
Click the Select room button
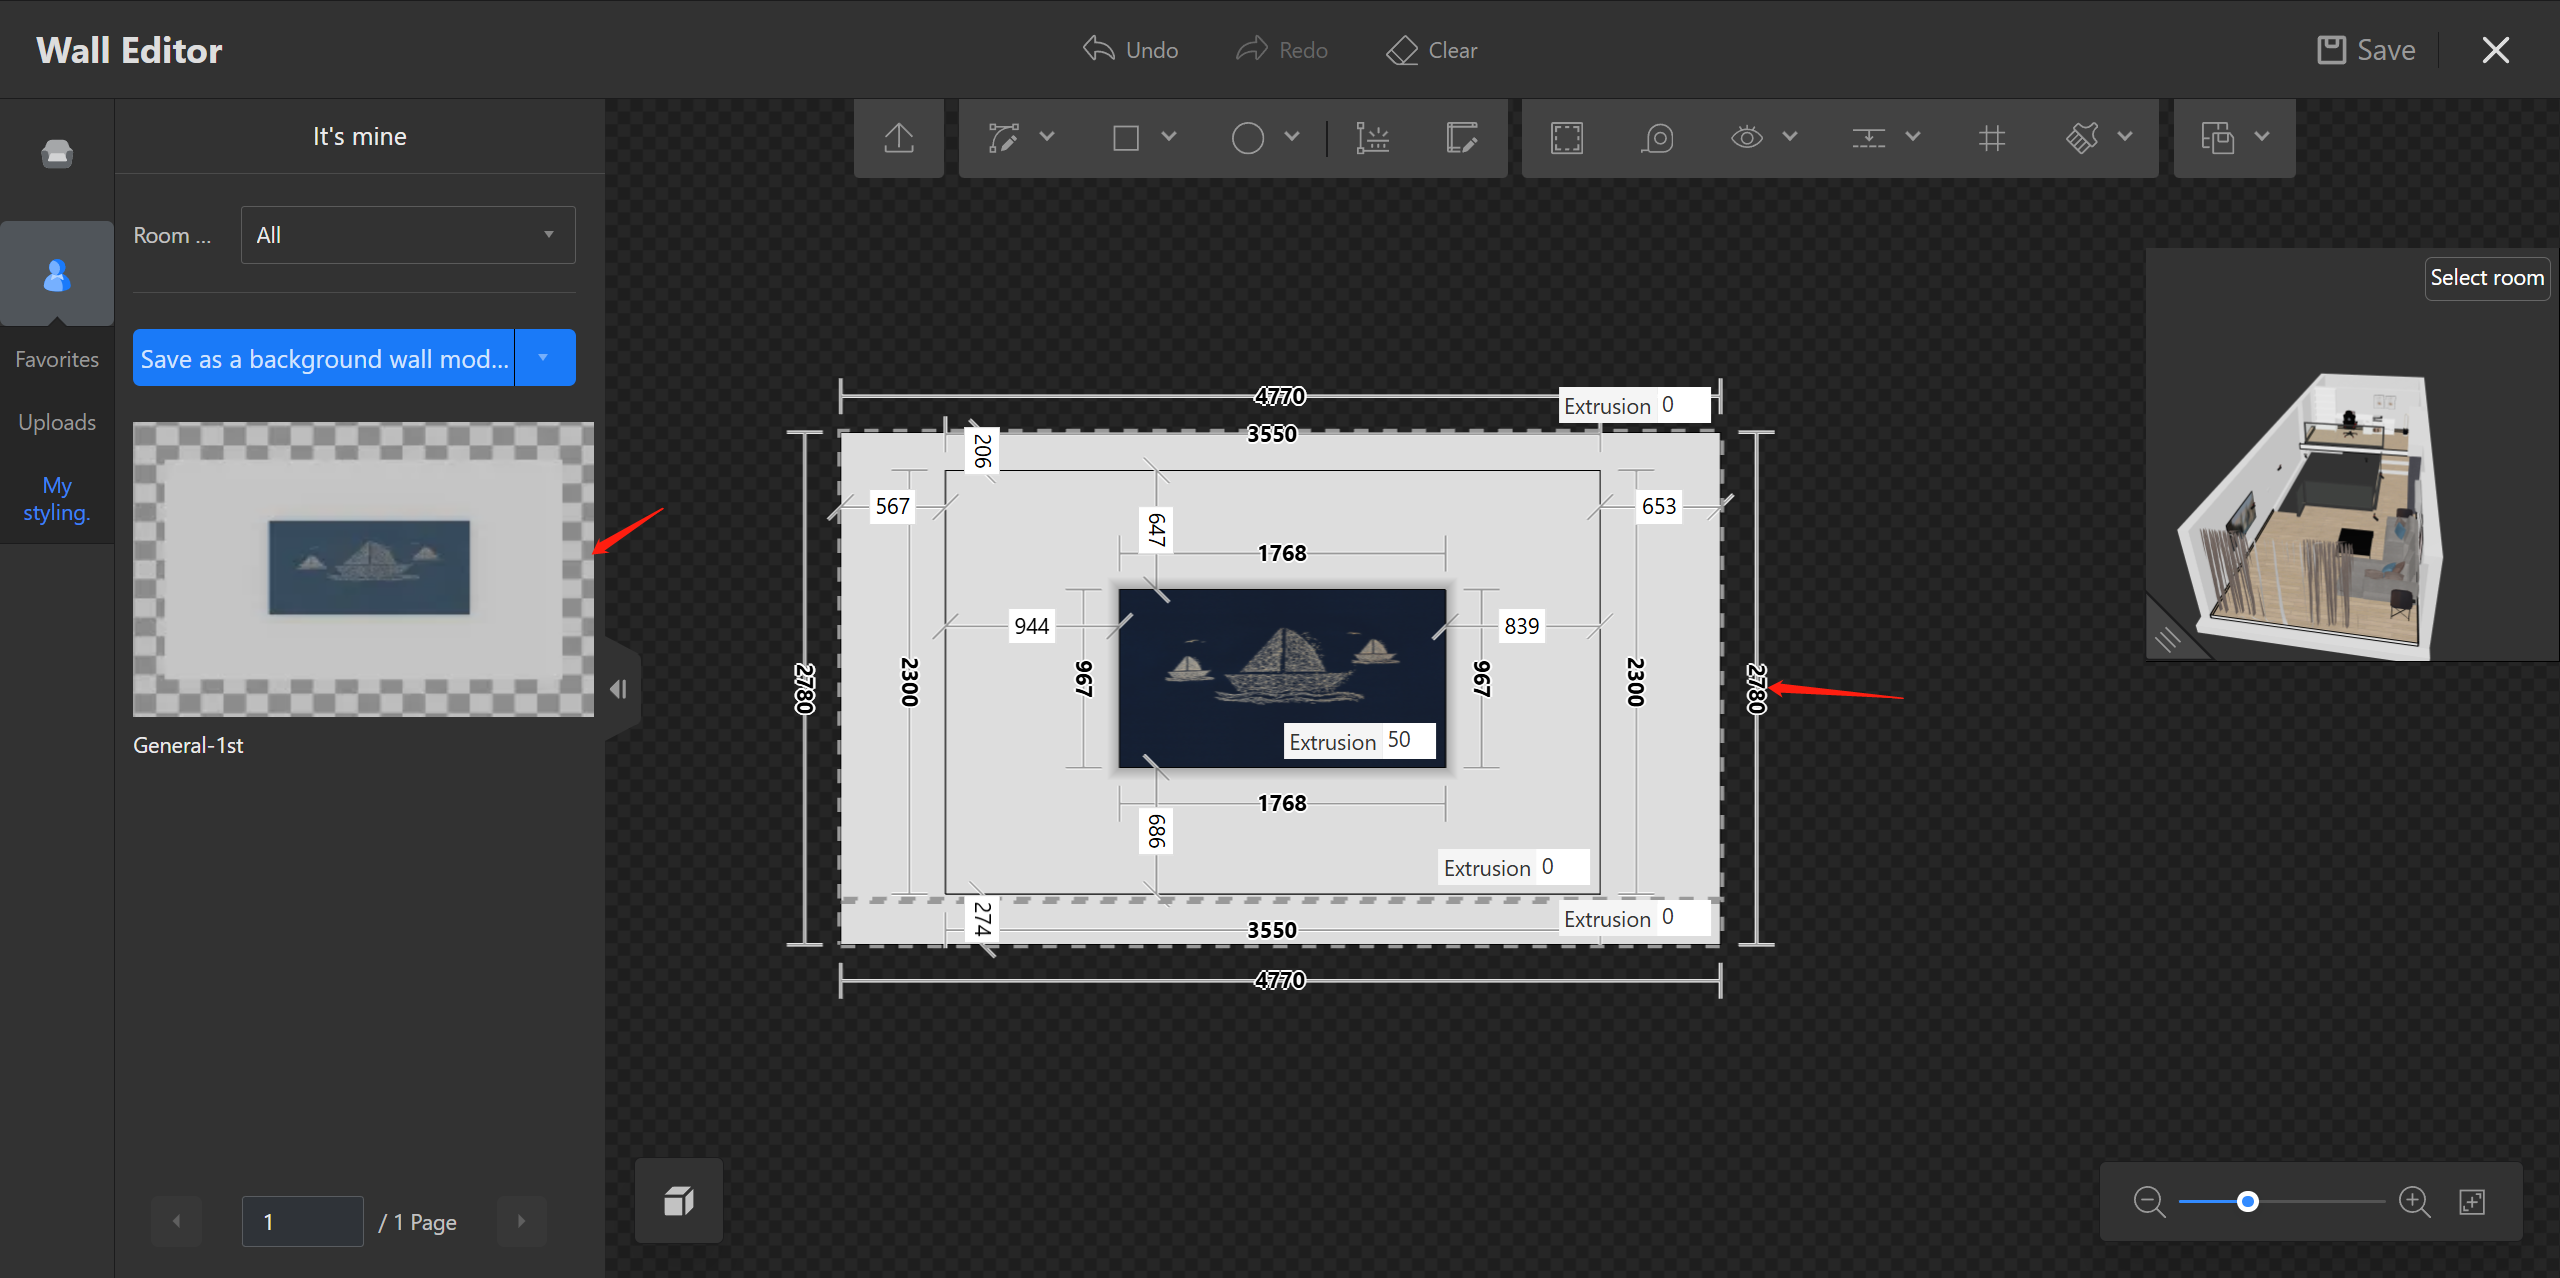[x=2486, y=278]
